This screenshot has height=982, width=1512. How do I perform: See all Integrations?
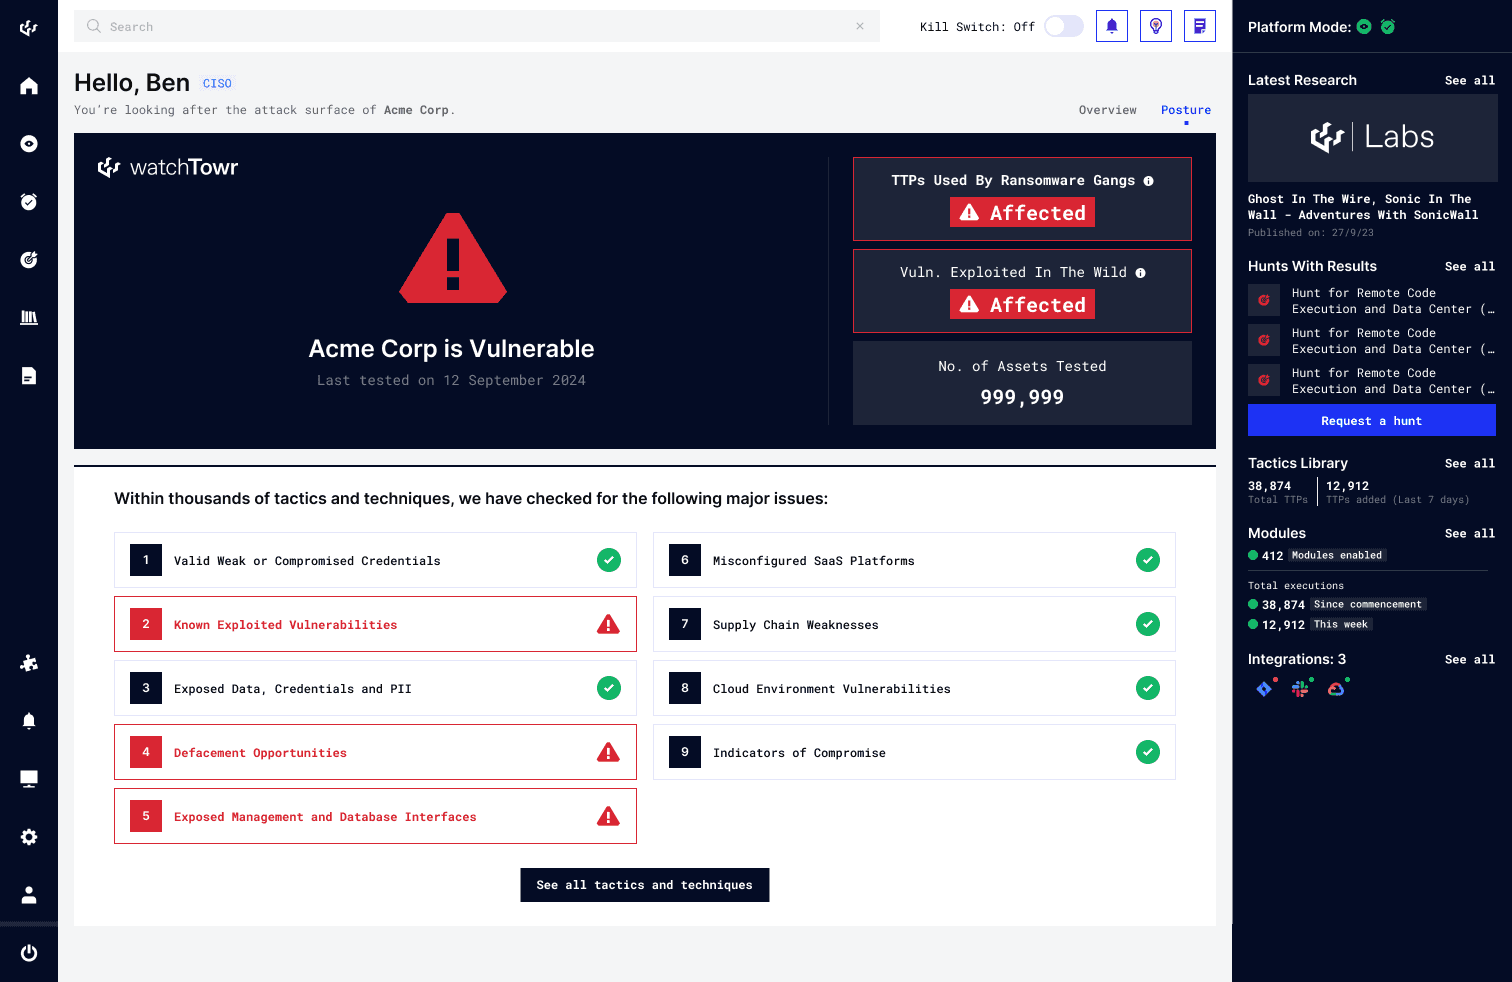pos(1470,659)
